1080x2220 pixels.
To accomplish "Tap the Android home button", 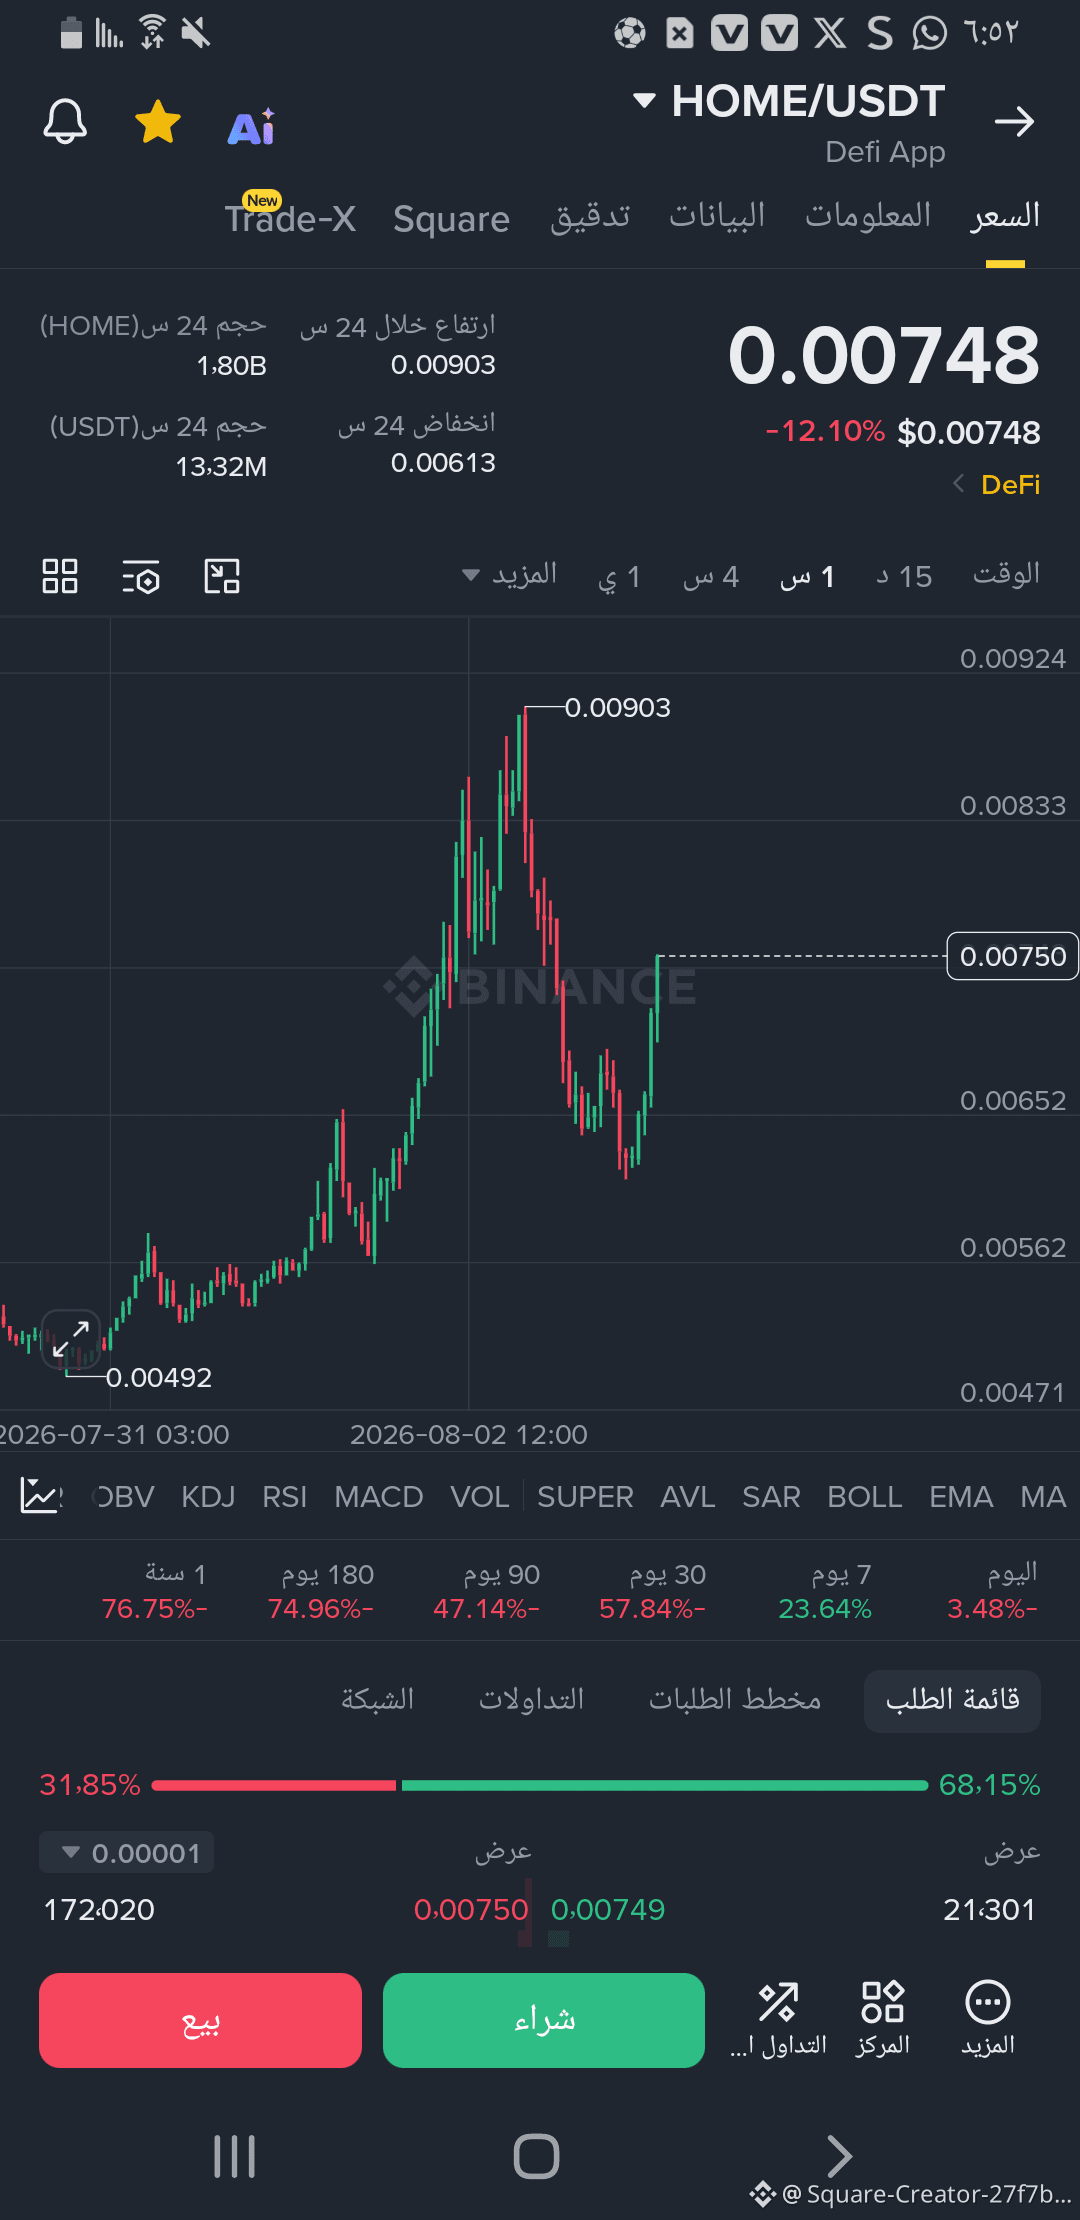I will click(x=536, y=2156).
